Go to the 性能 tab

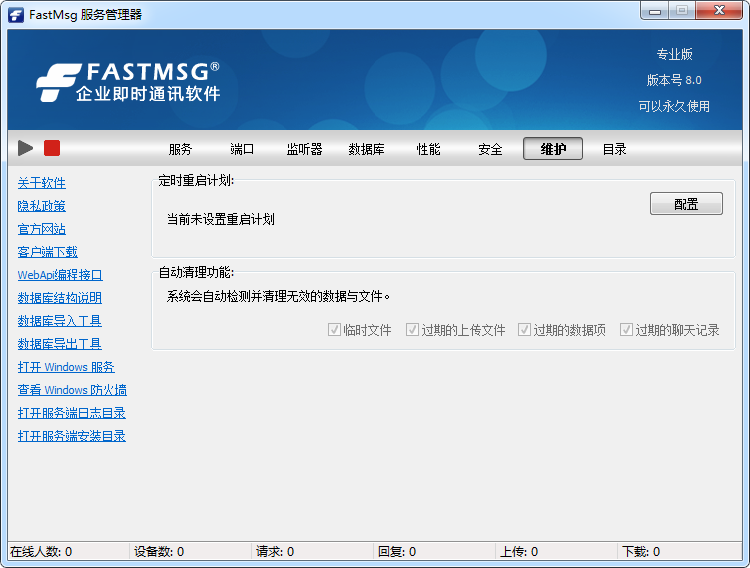429,149
